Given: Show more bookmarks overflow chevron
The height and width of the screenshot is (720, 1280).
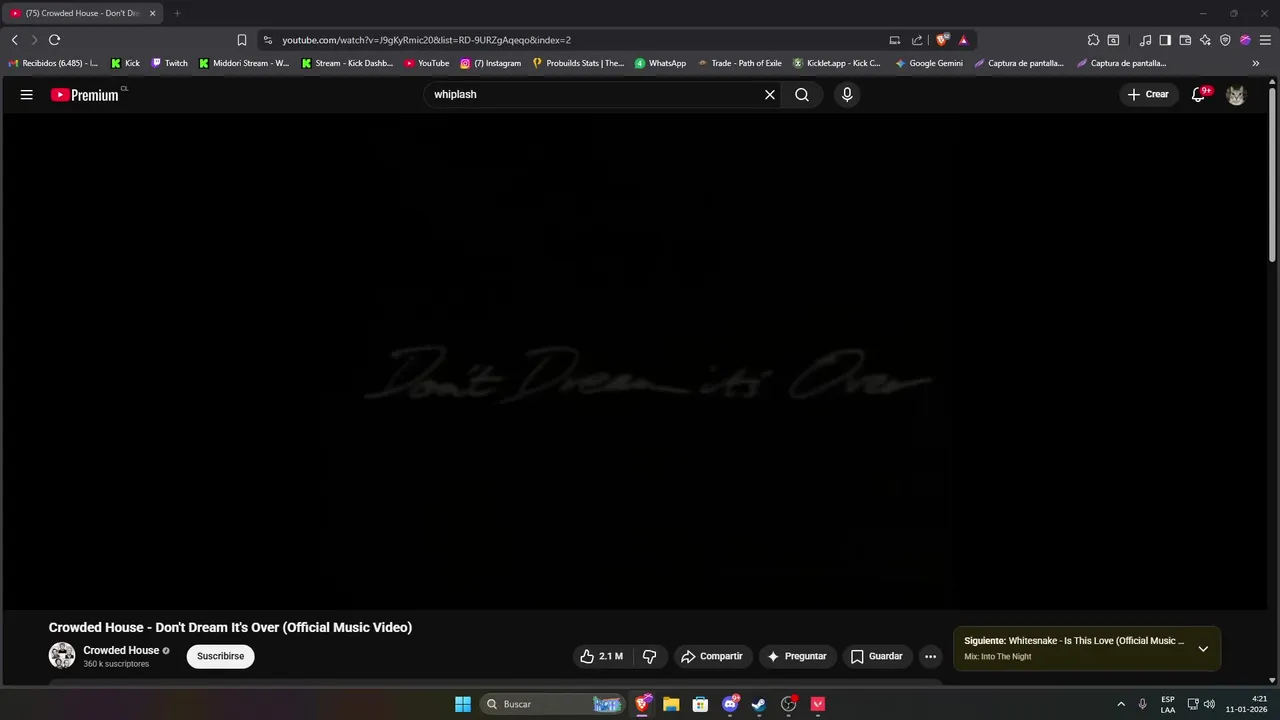Looking at the screenshot, I should [x=1256, y=63].
